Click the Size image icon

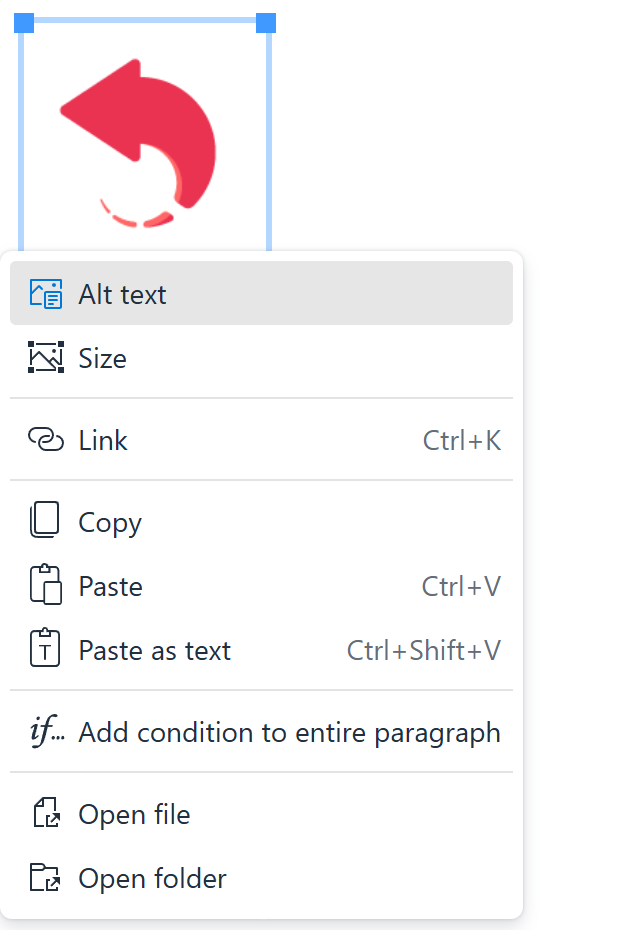click(45, 358)
